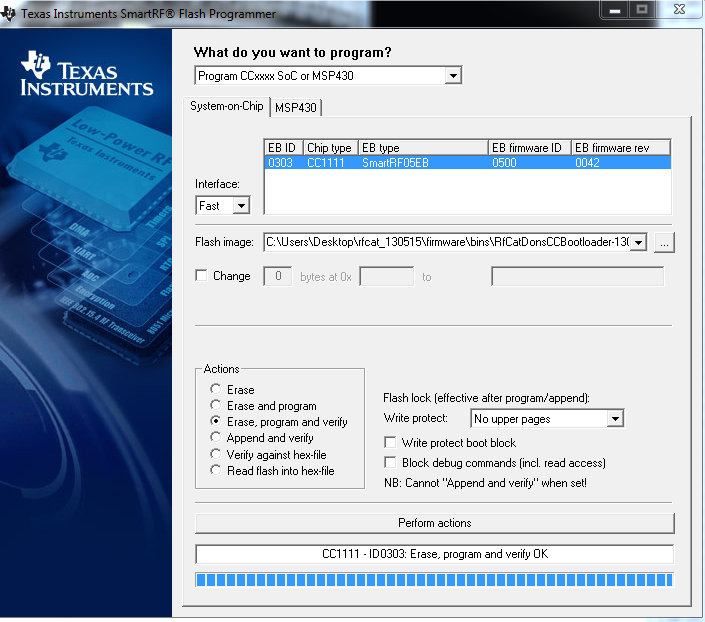This screenshot has width=705, height=622.
Task: Select Verify against hex-file option
Action: pyautogui.click(x=216, y=454)
